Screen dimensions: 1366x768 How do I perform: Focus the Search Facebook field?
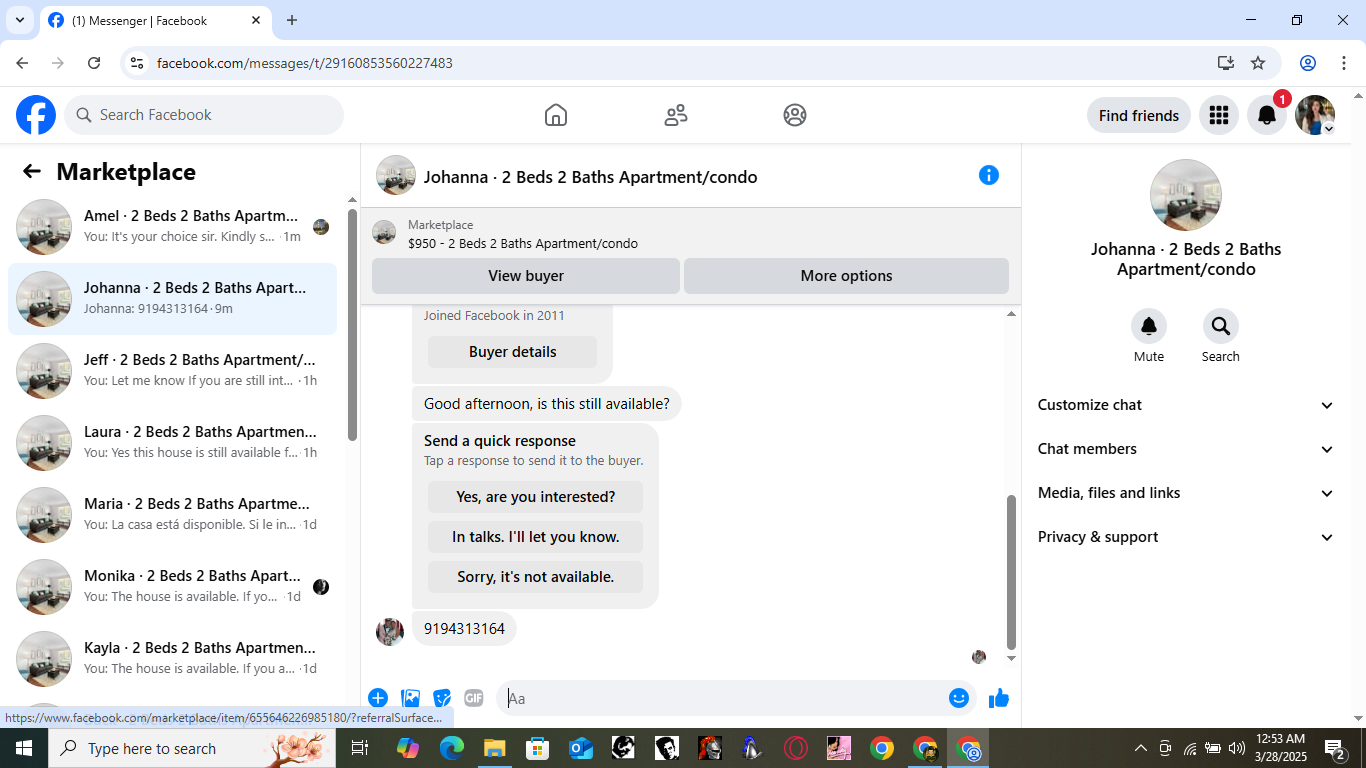[x=204, y=115]
